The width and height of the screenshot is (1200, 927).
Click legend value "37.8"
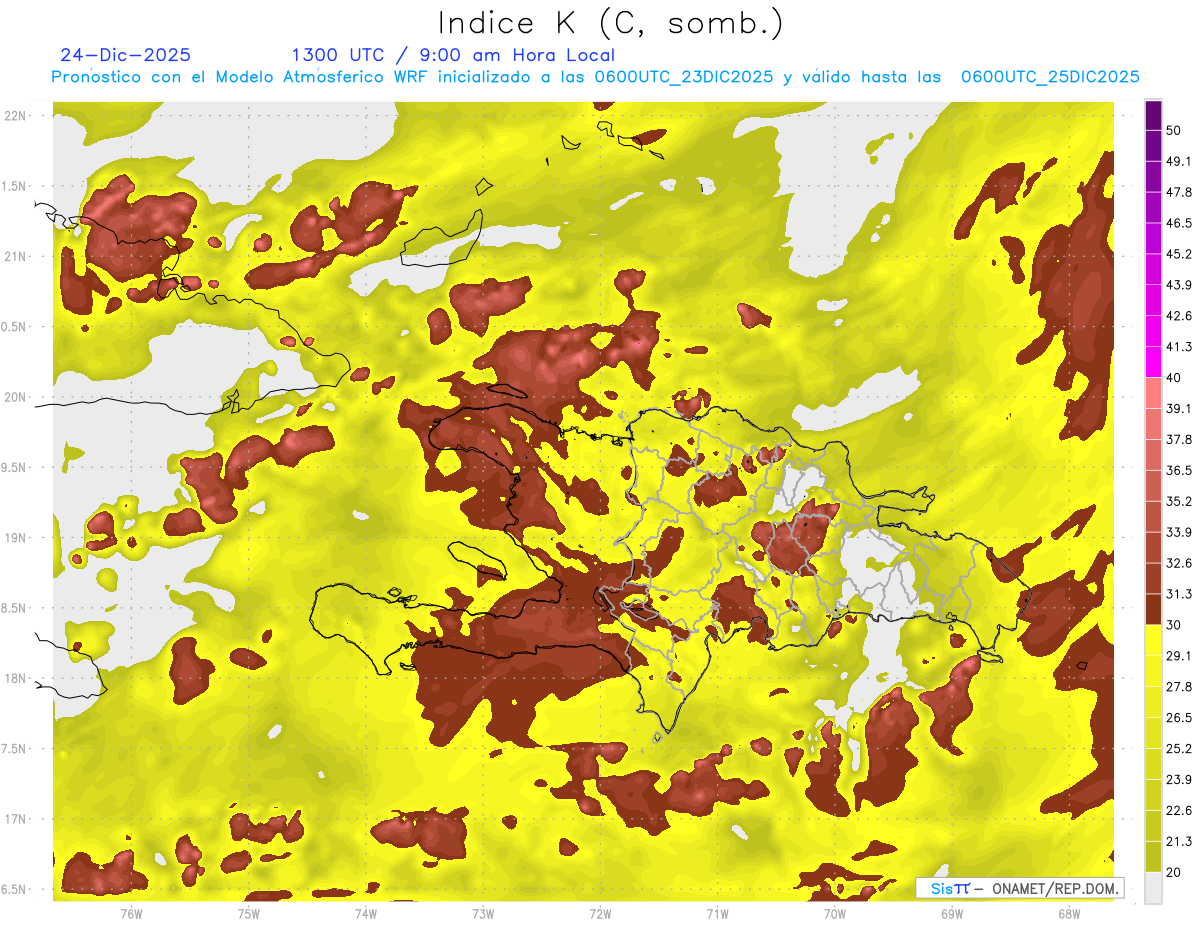pos(1179,439)
